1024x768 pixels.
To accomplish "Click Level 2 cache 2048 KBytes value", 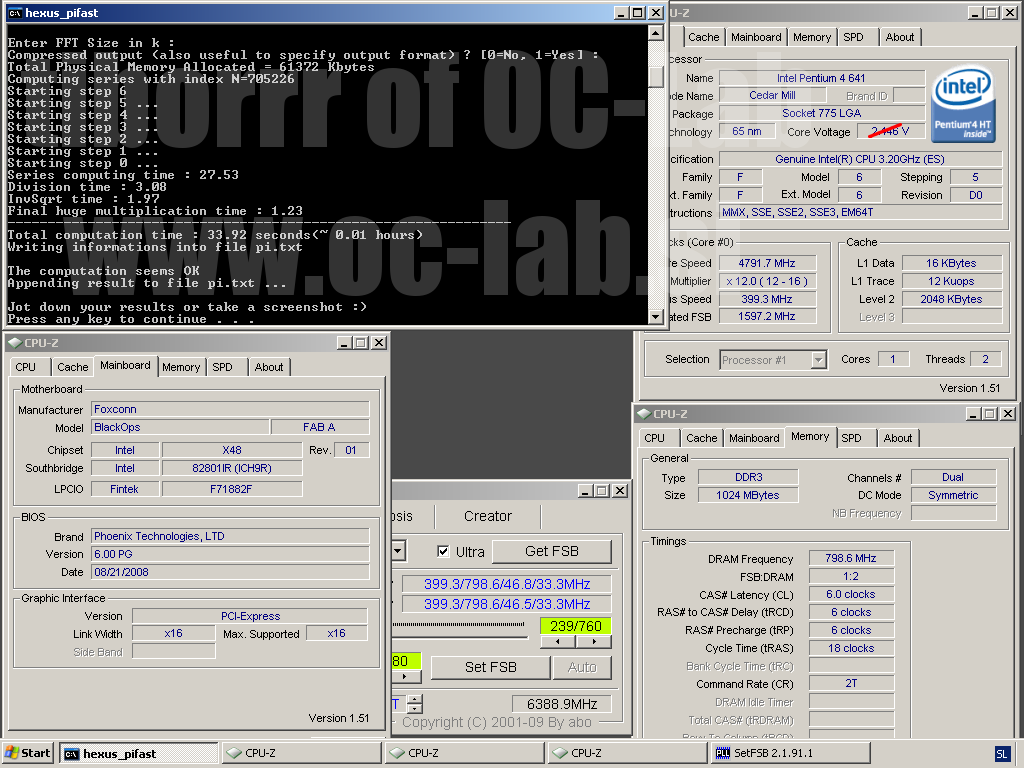I will pos(952,299).
